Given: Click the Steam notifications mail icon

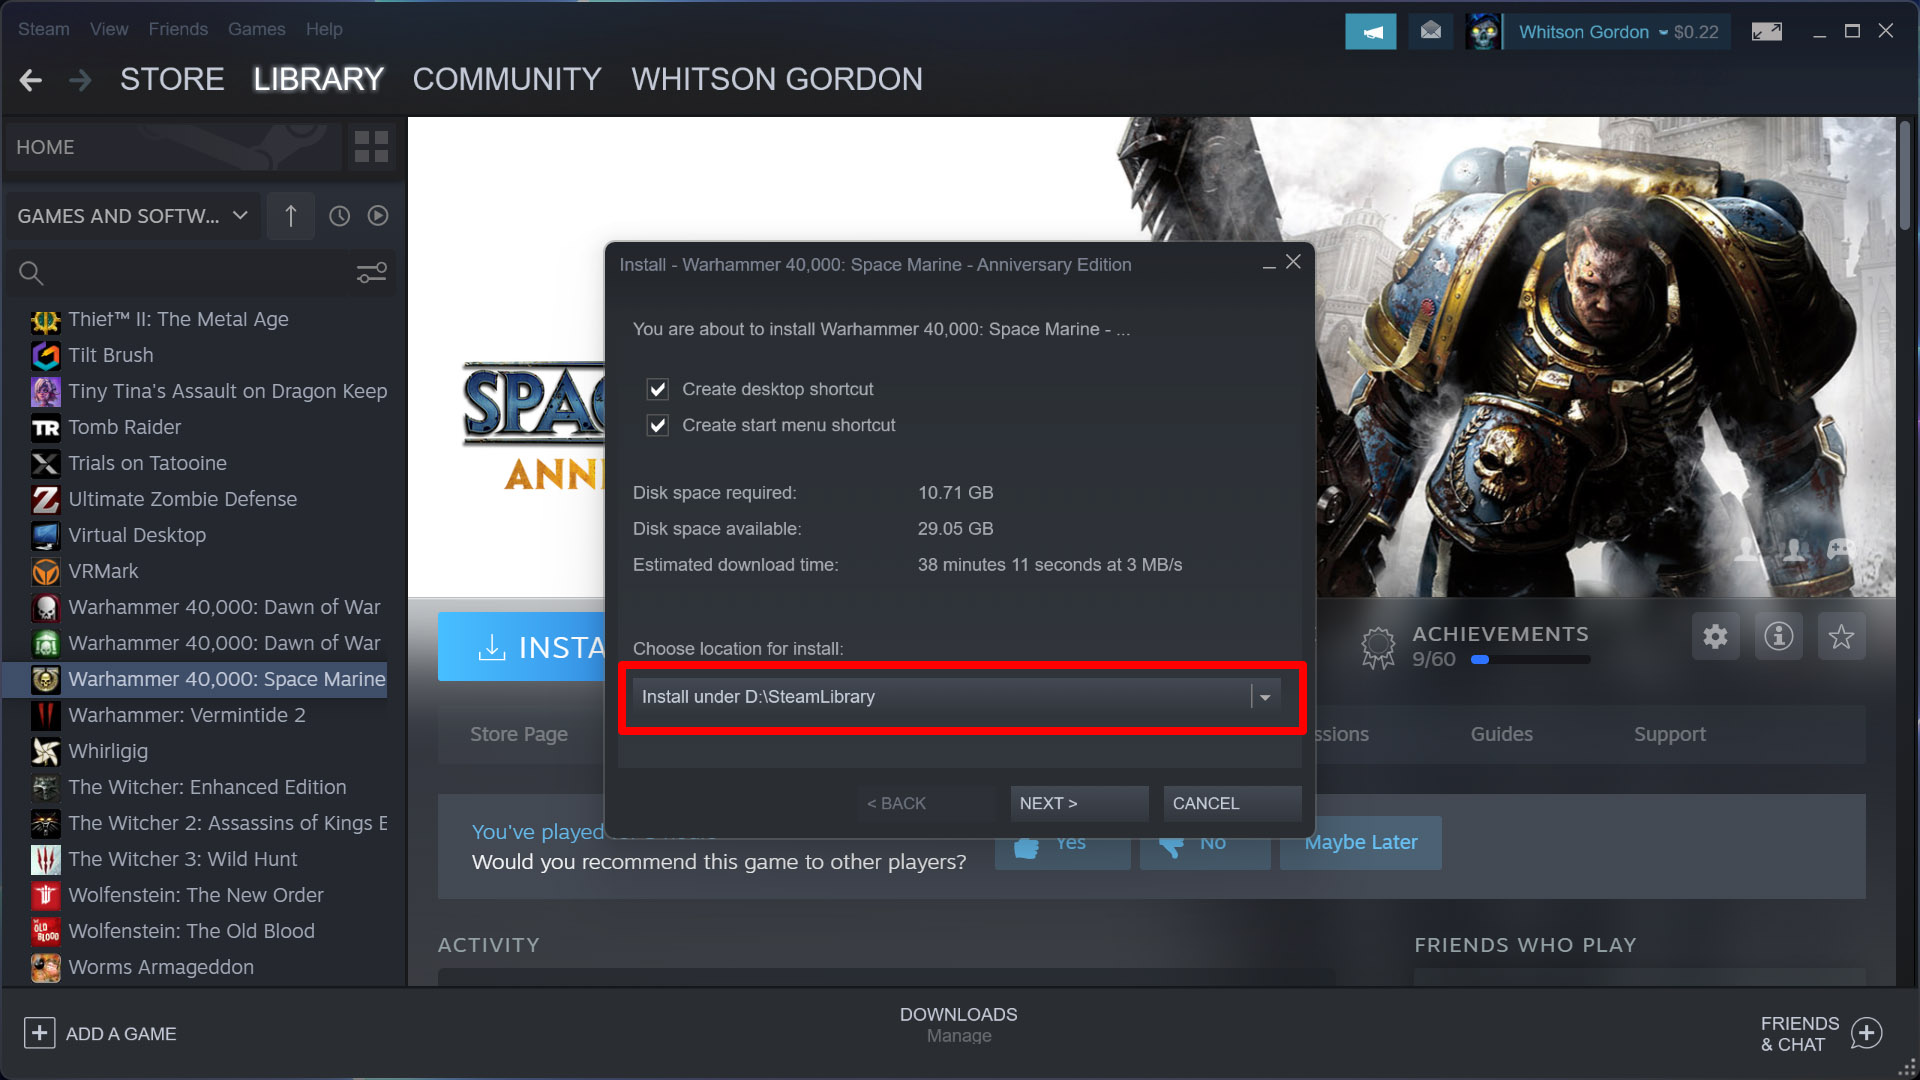Looking at the screenshot, I should (x=1429, y=32).
